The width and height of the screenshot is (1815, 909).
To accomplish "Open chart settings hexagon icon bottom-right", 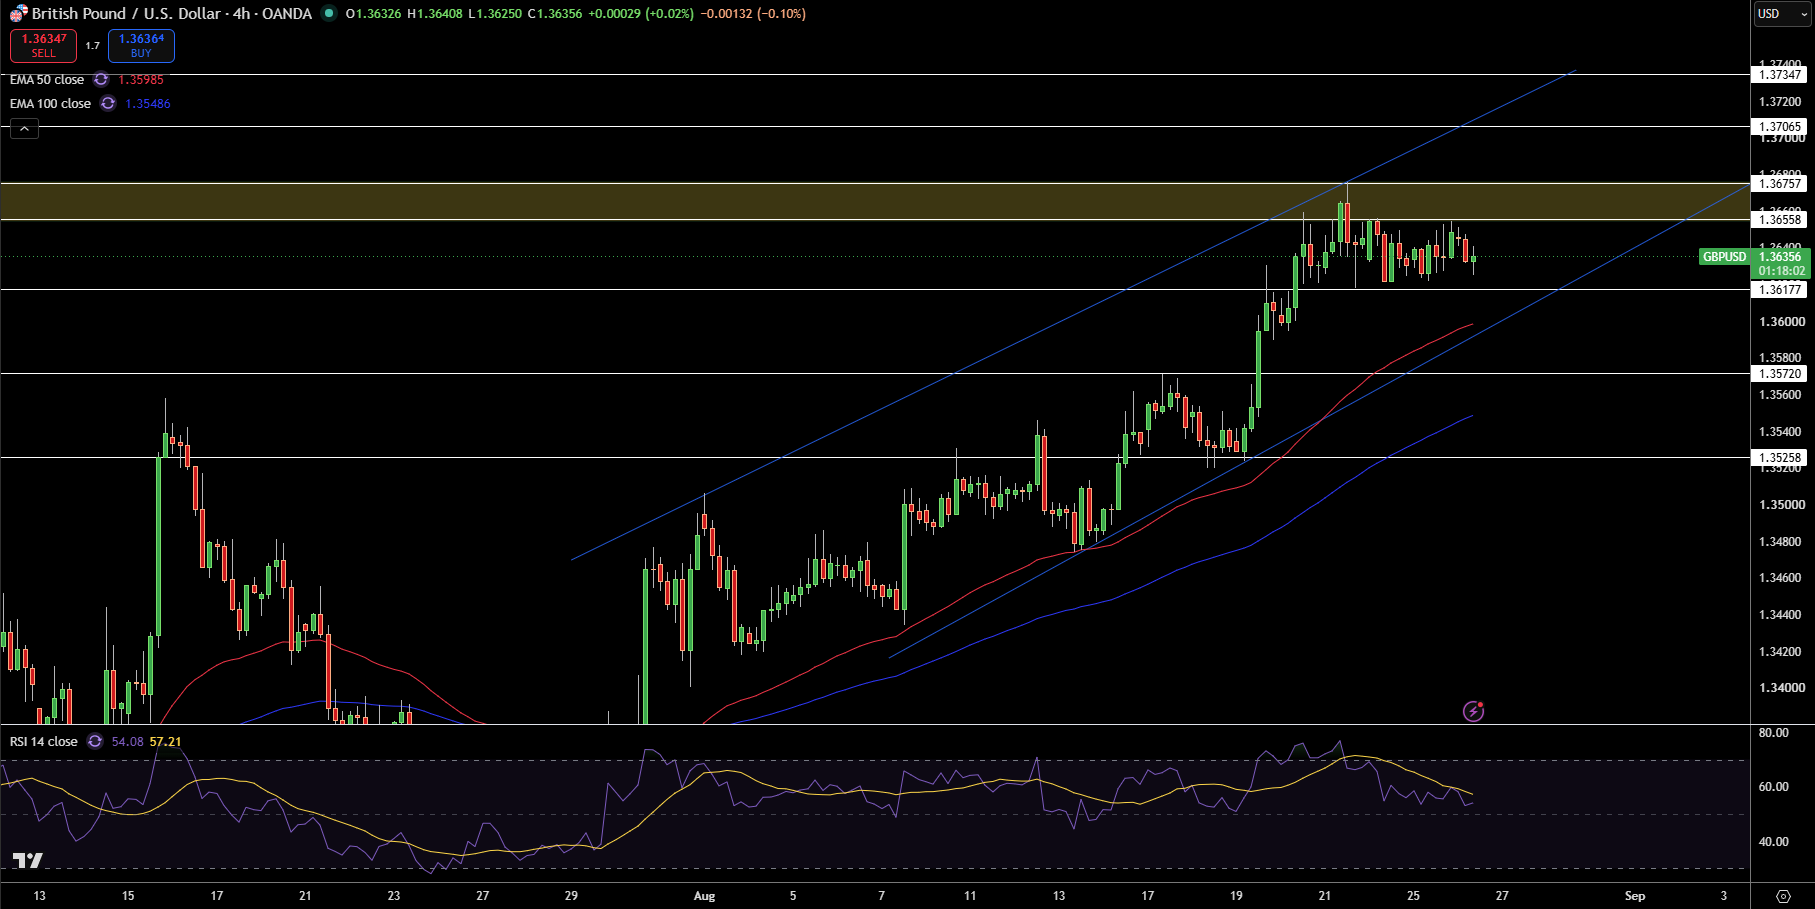I will 1783,896.
